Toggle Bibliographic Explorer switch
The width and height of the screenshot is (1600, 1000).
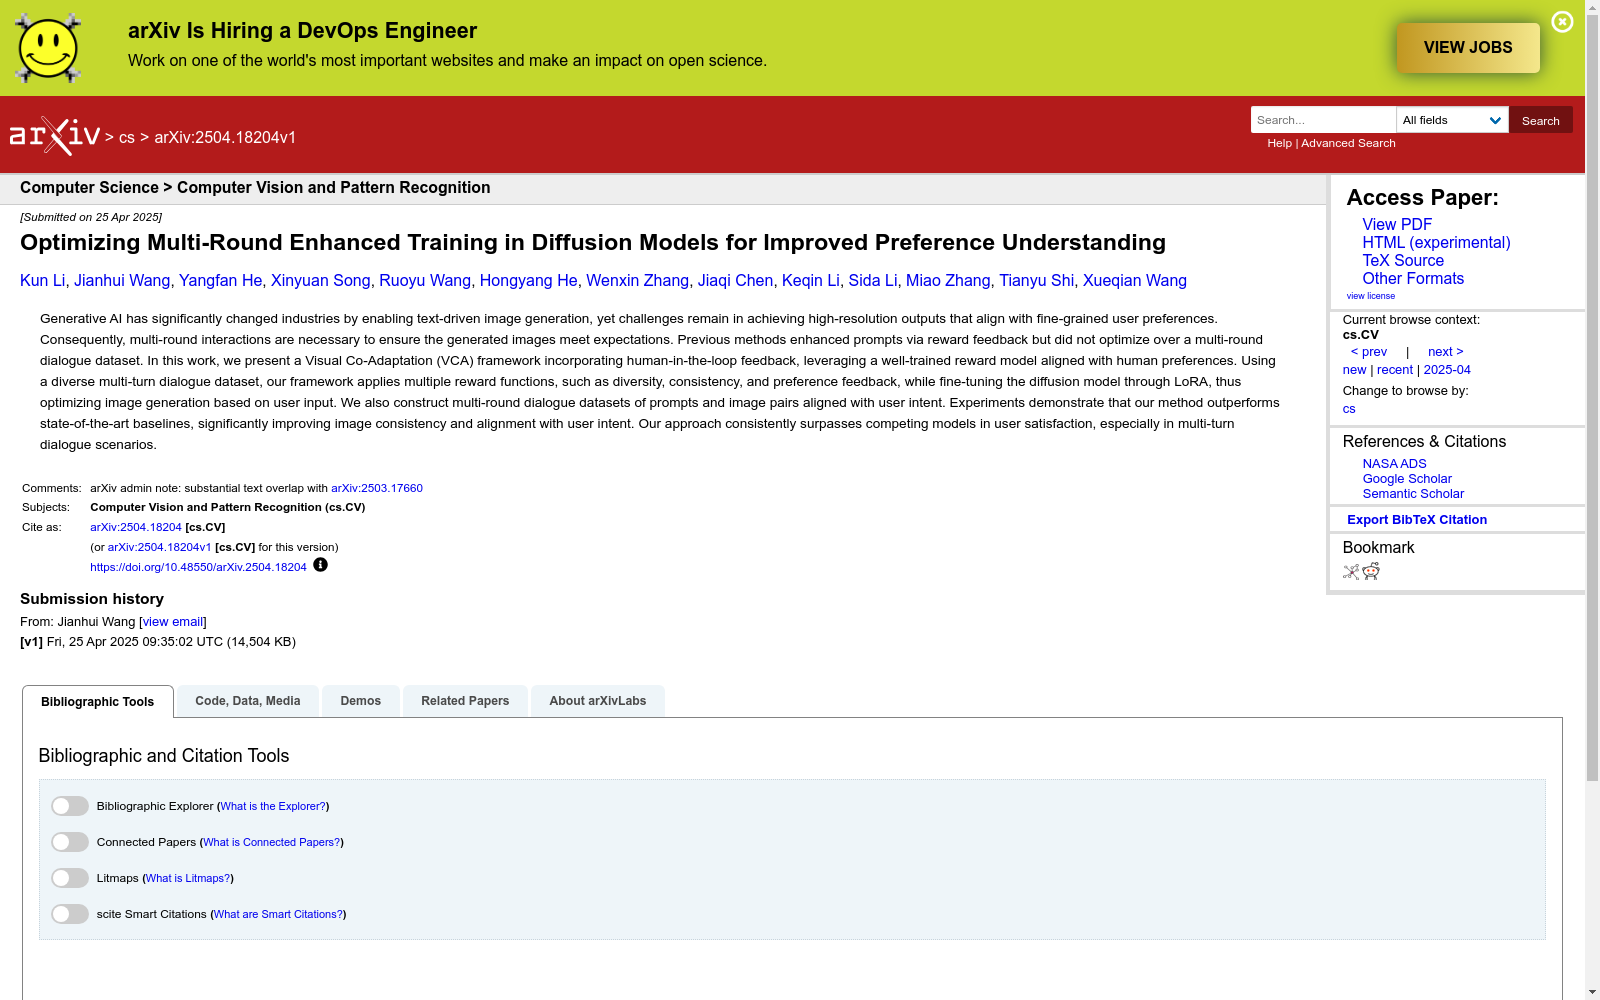(70, 806)
